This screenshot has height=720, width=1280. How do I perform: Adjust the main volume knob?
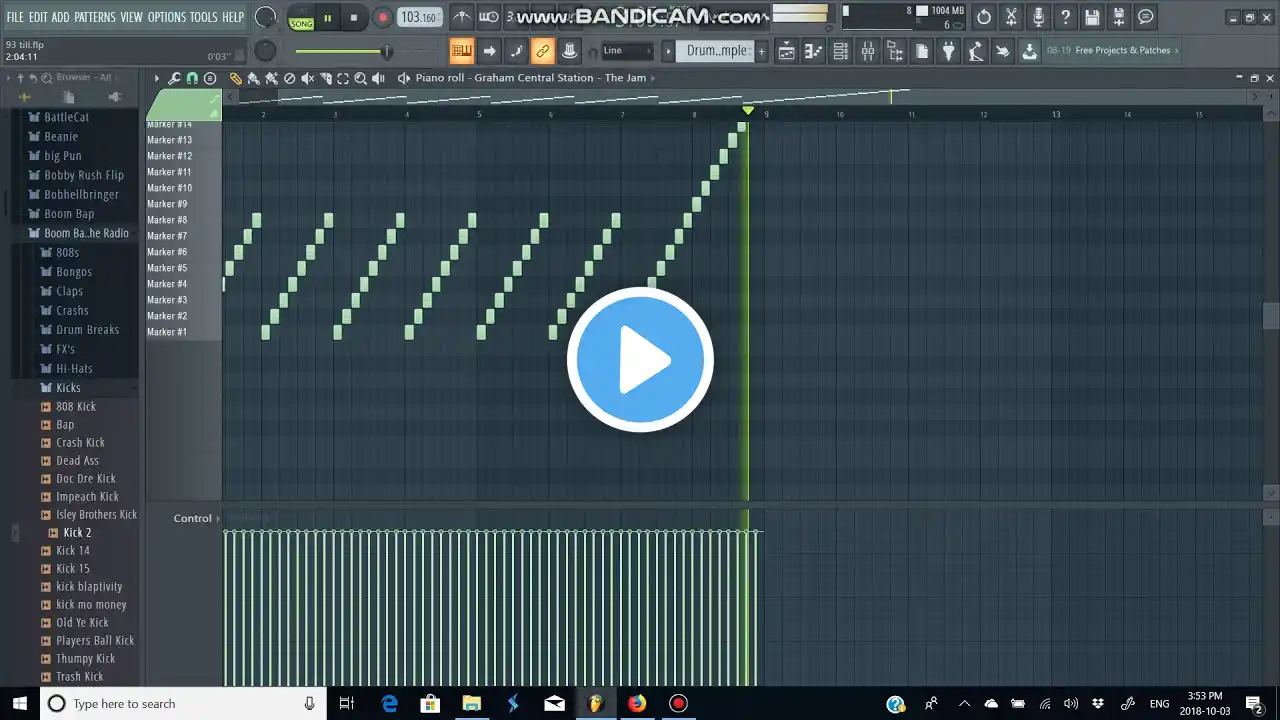[x=265, y=17]
